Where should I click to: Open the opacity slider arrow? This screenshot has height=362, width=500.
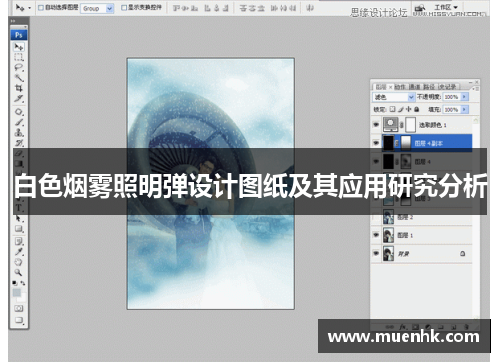click(464, 97)
